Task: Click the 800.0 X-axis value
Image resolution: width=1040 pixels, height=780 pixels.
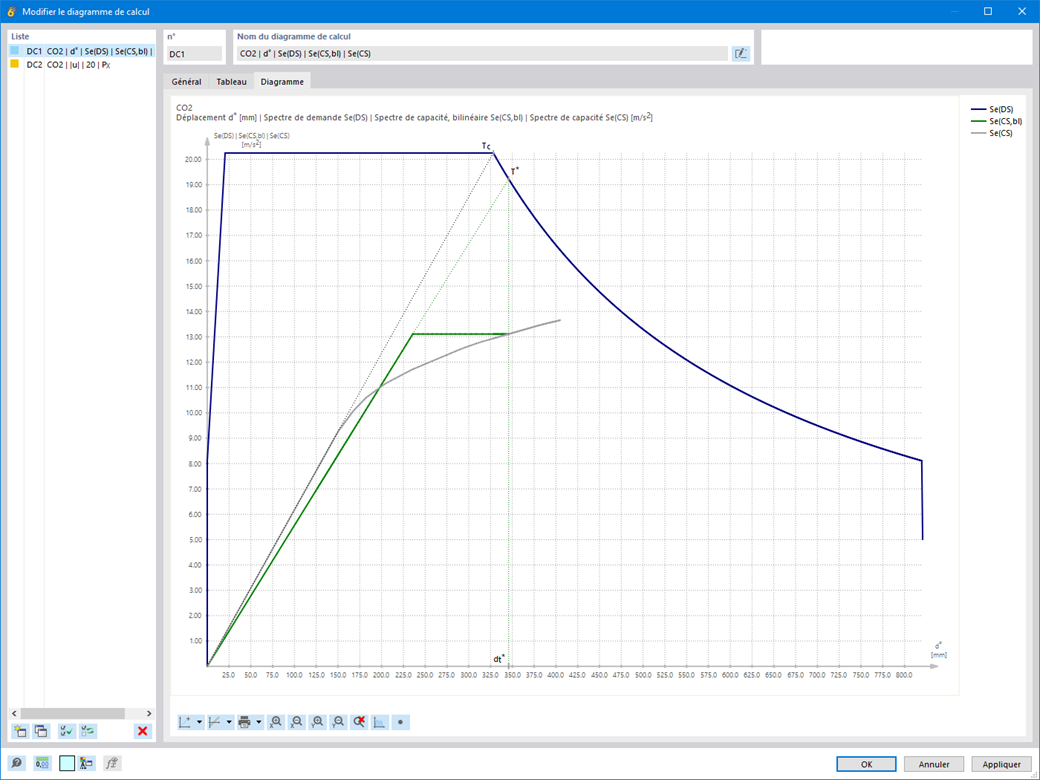Action: point(903,675)
